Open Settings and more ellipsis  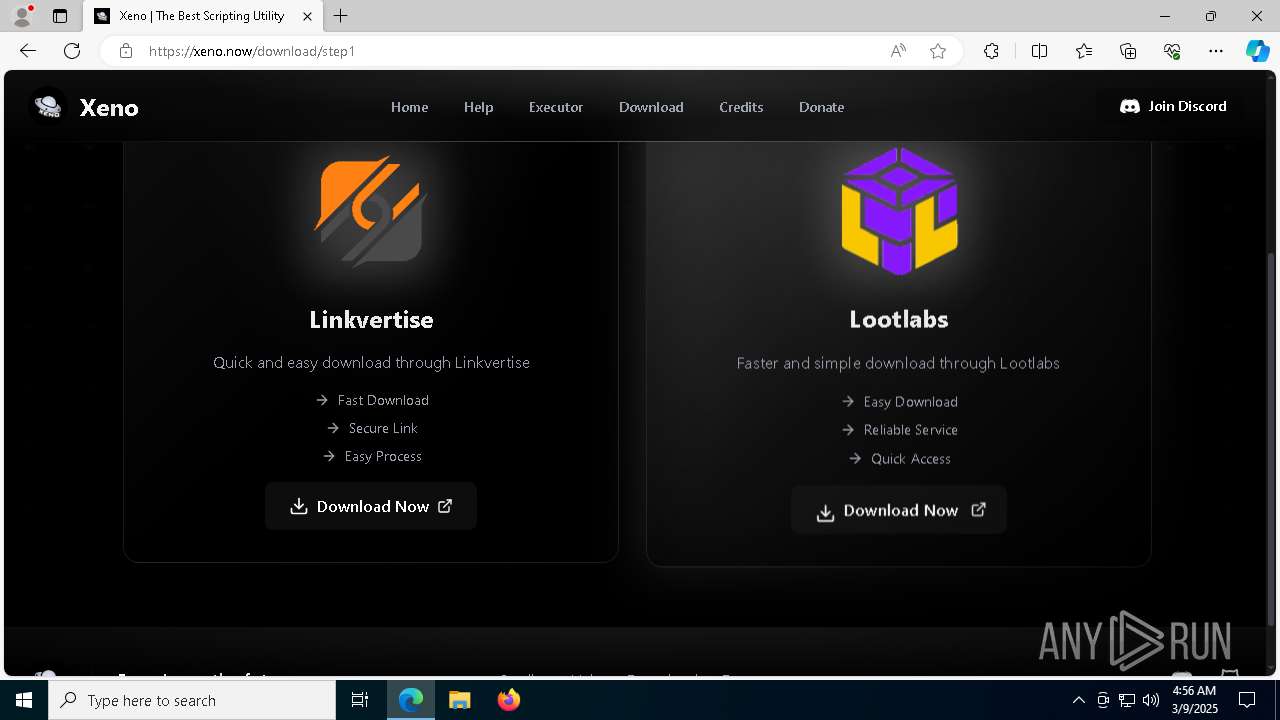[1216, 51]
